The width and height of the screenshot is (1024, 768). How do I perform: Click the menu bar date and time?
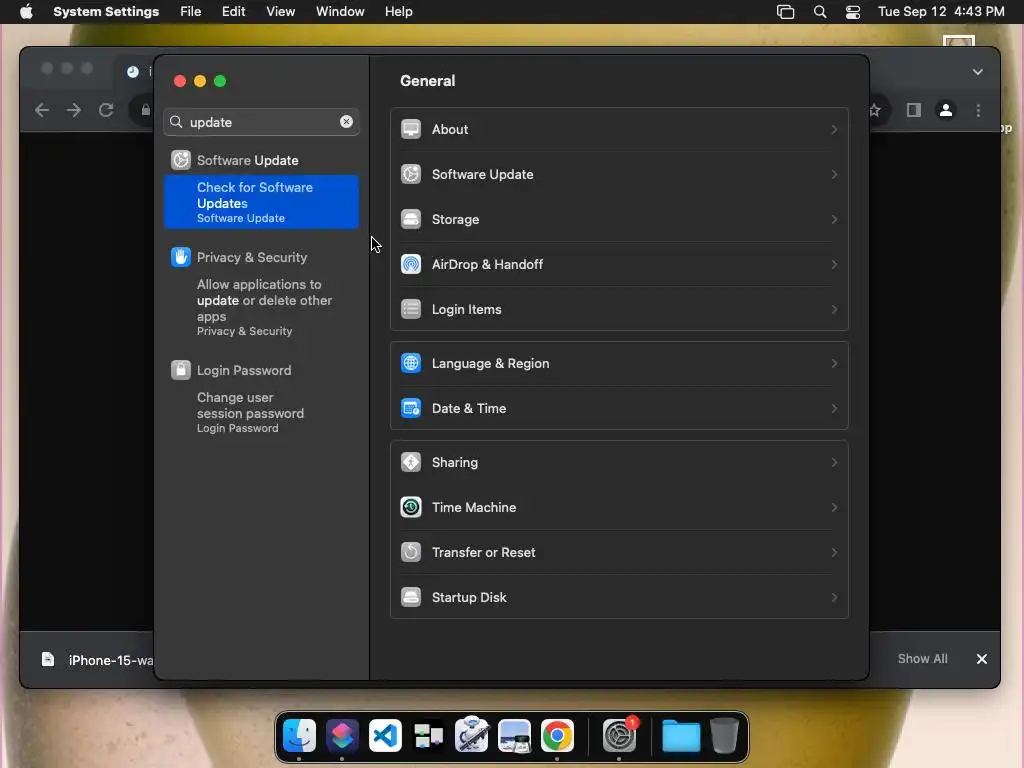pyautogui.click(x=941, y=12)
